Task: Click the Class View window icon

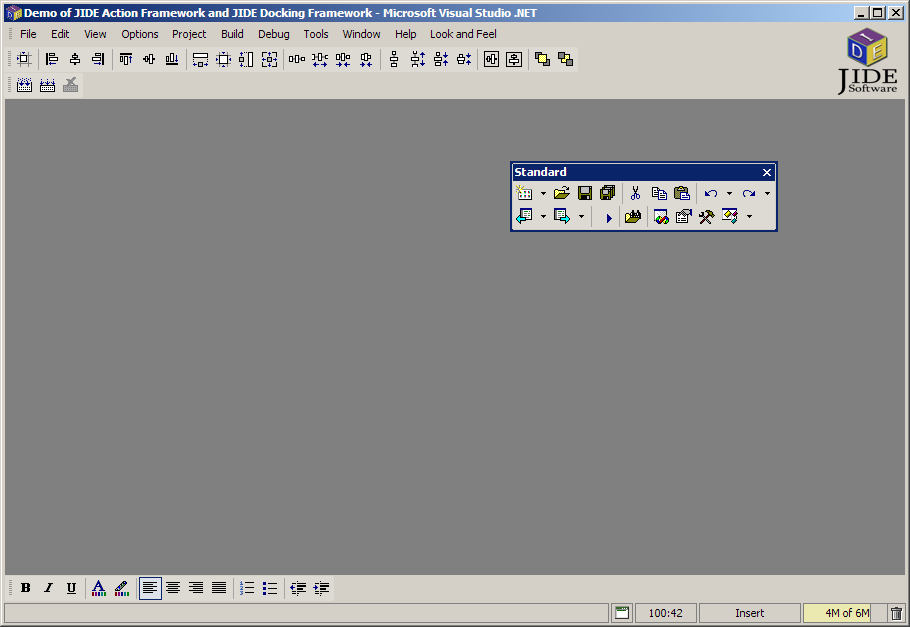Action: tap(730, 217)
